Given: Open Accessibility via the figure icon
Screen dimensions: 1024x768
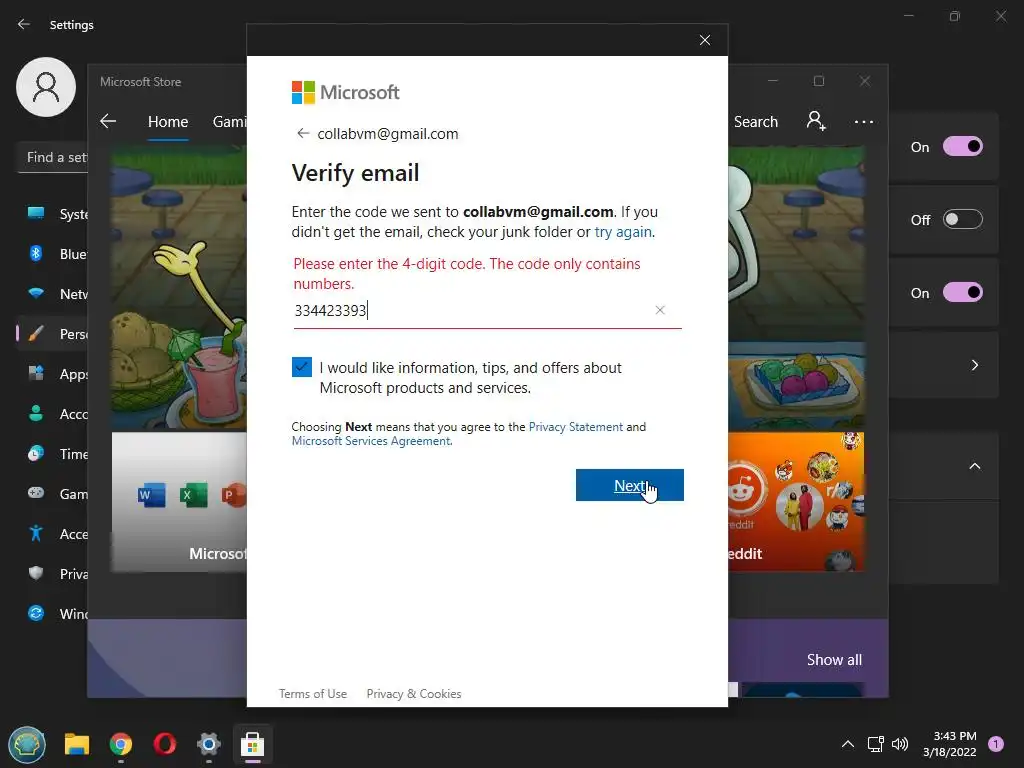Looking at the screenshot, I should [x=36, y=534].
